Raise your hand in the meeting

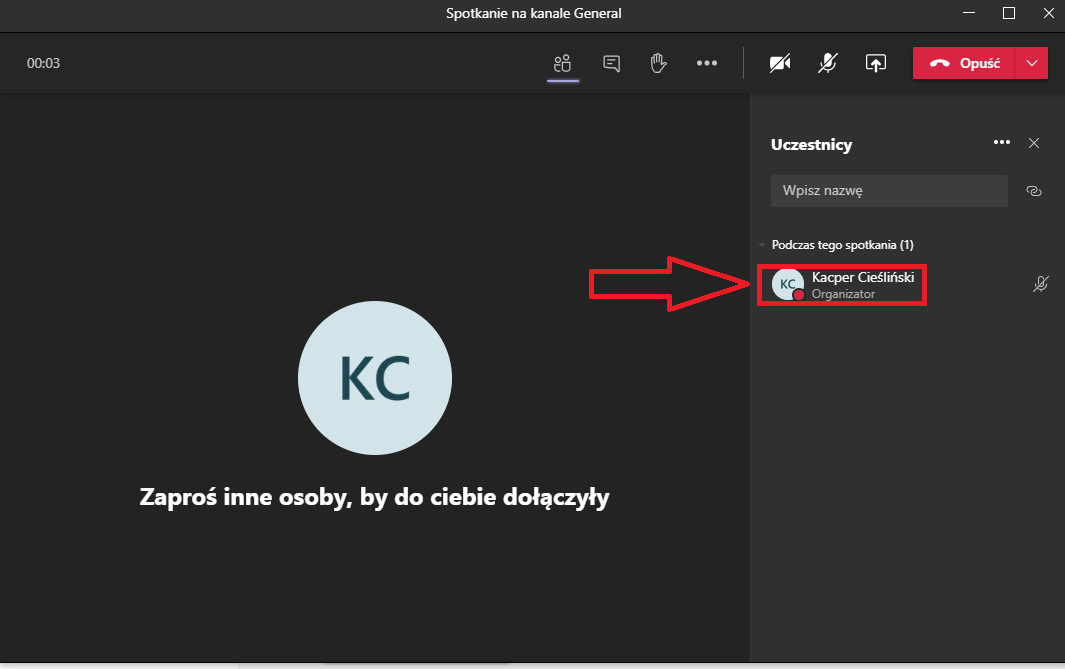(x=658, y=63)
